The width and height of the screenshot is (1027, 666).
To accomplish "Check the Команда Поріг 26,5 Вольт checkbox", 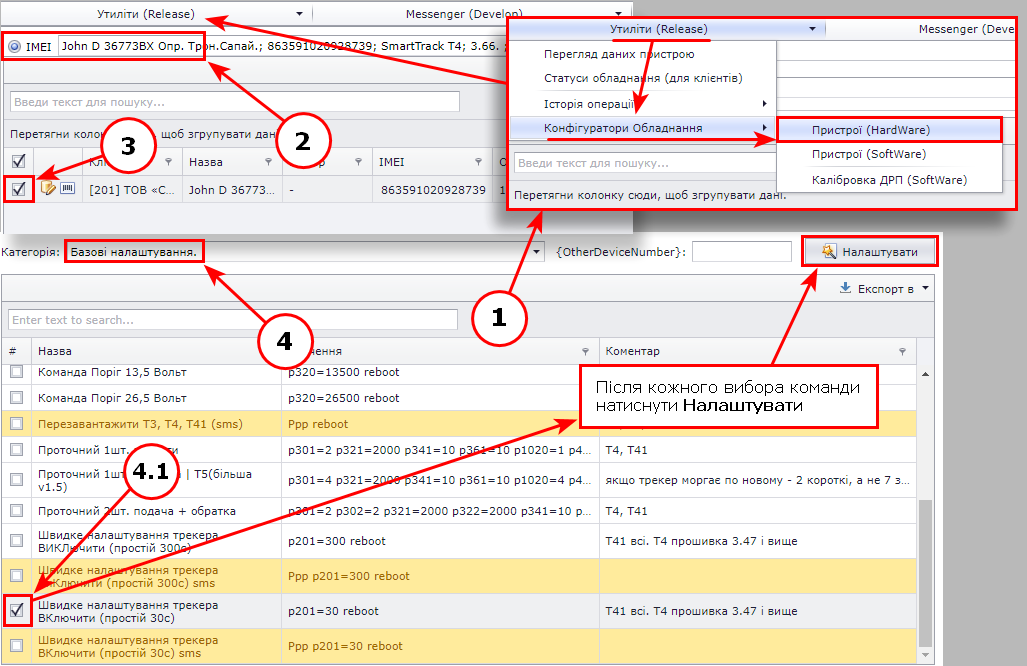I will pyautogui.click(x=16, y=398).
